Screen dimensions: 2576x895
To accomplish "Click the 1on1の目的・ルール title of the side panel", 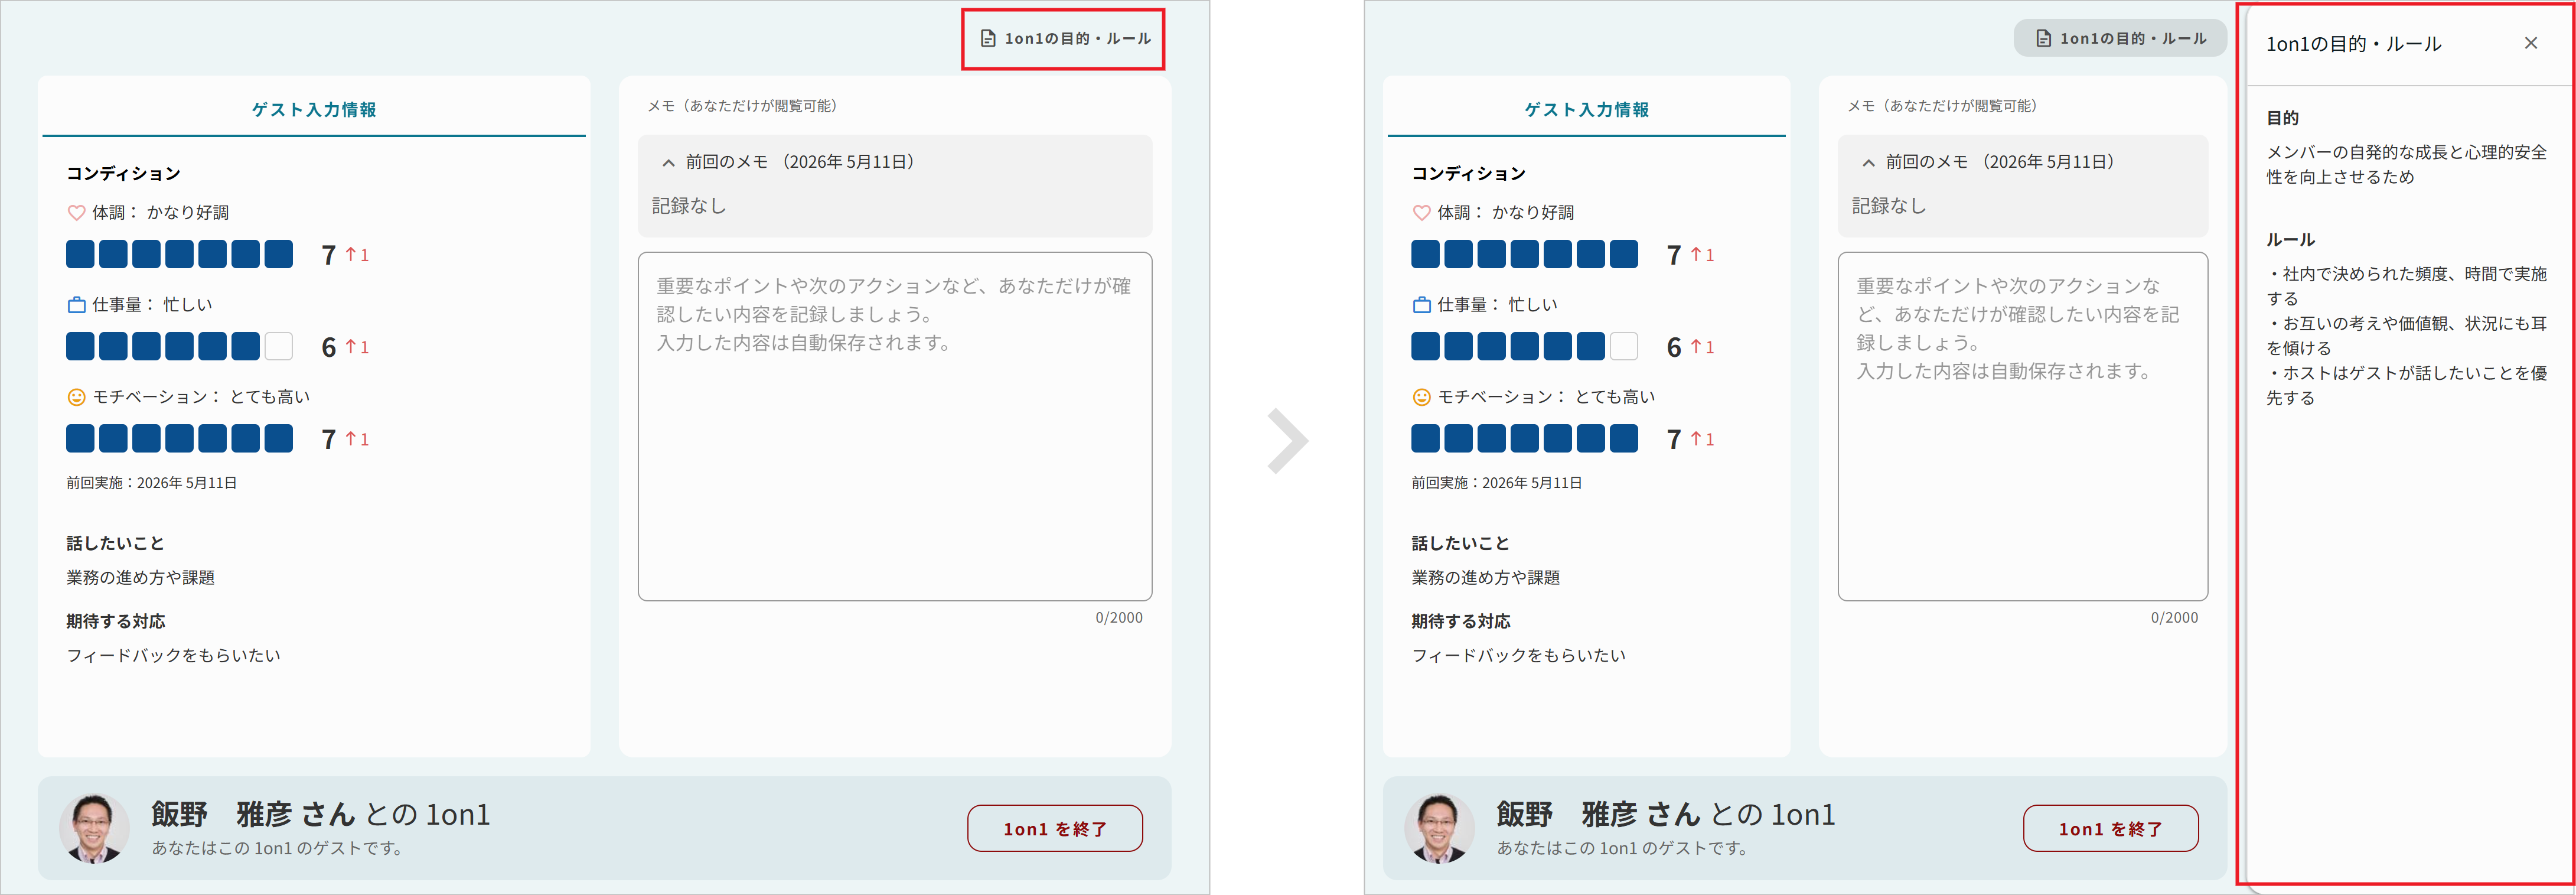I will (x=2353, y=44).
